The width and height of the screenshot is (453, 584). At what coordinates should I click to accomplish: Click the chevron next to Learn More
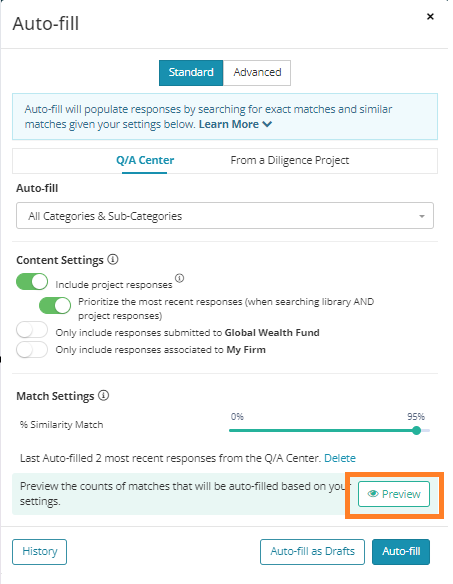[267, 124]
